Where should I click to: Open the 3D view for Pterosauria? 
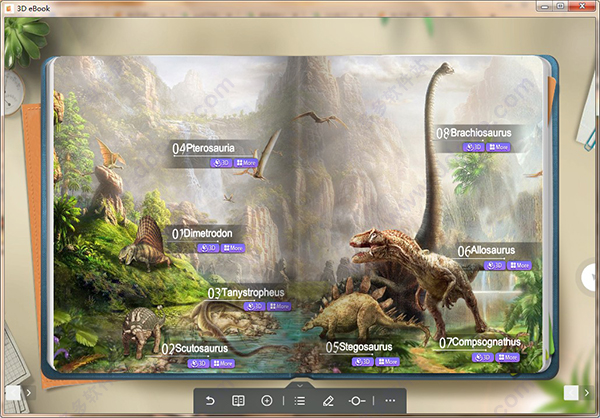[x=221, y=163]
